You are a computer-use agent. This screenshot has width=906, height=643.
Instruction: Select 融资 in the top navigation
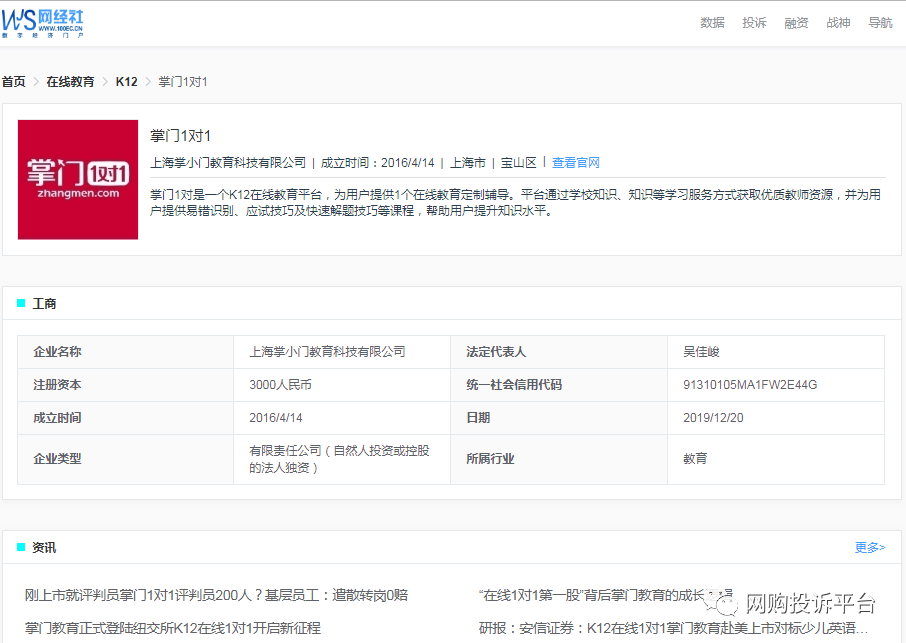796,23
